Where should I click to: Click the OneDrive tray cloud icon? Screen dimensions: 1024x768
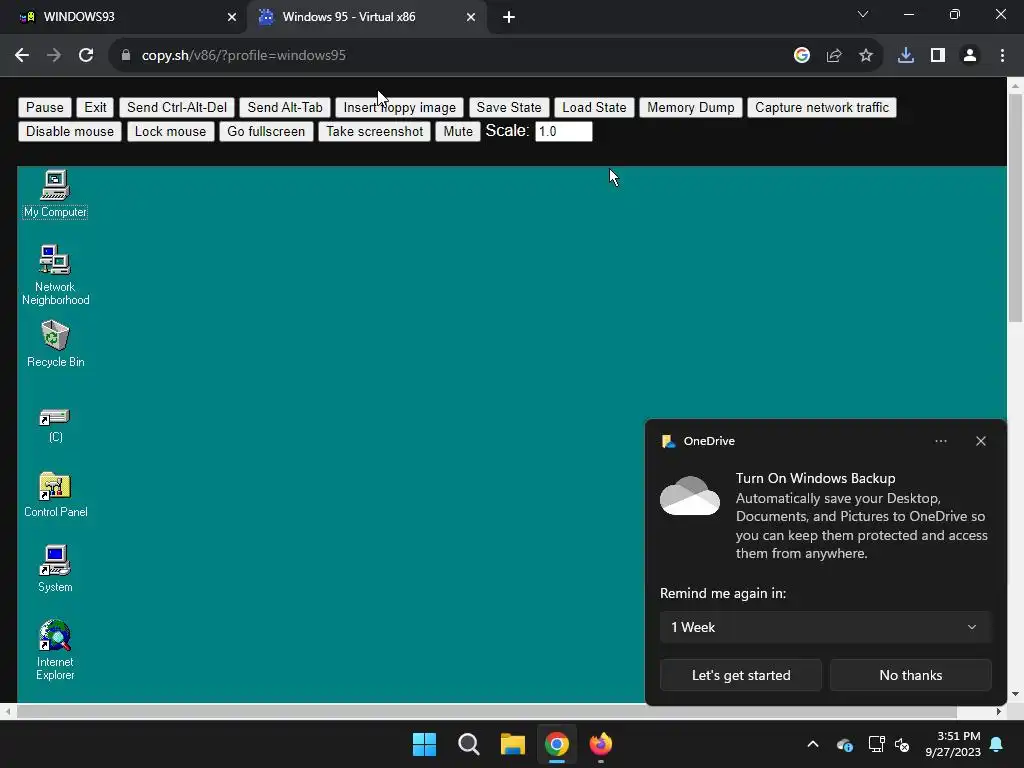tap(844, 744)
